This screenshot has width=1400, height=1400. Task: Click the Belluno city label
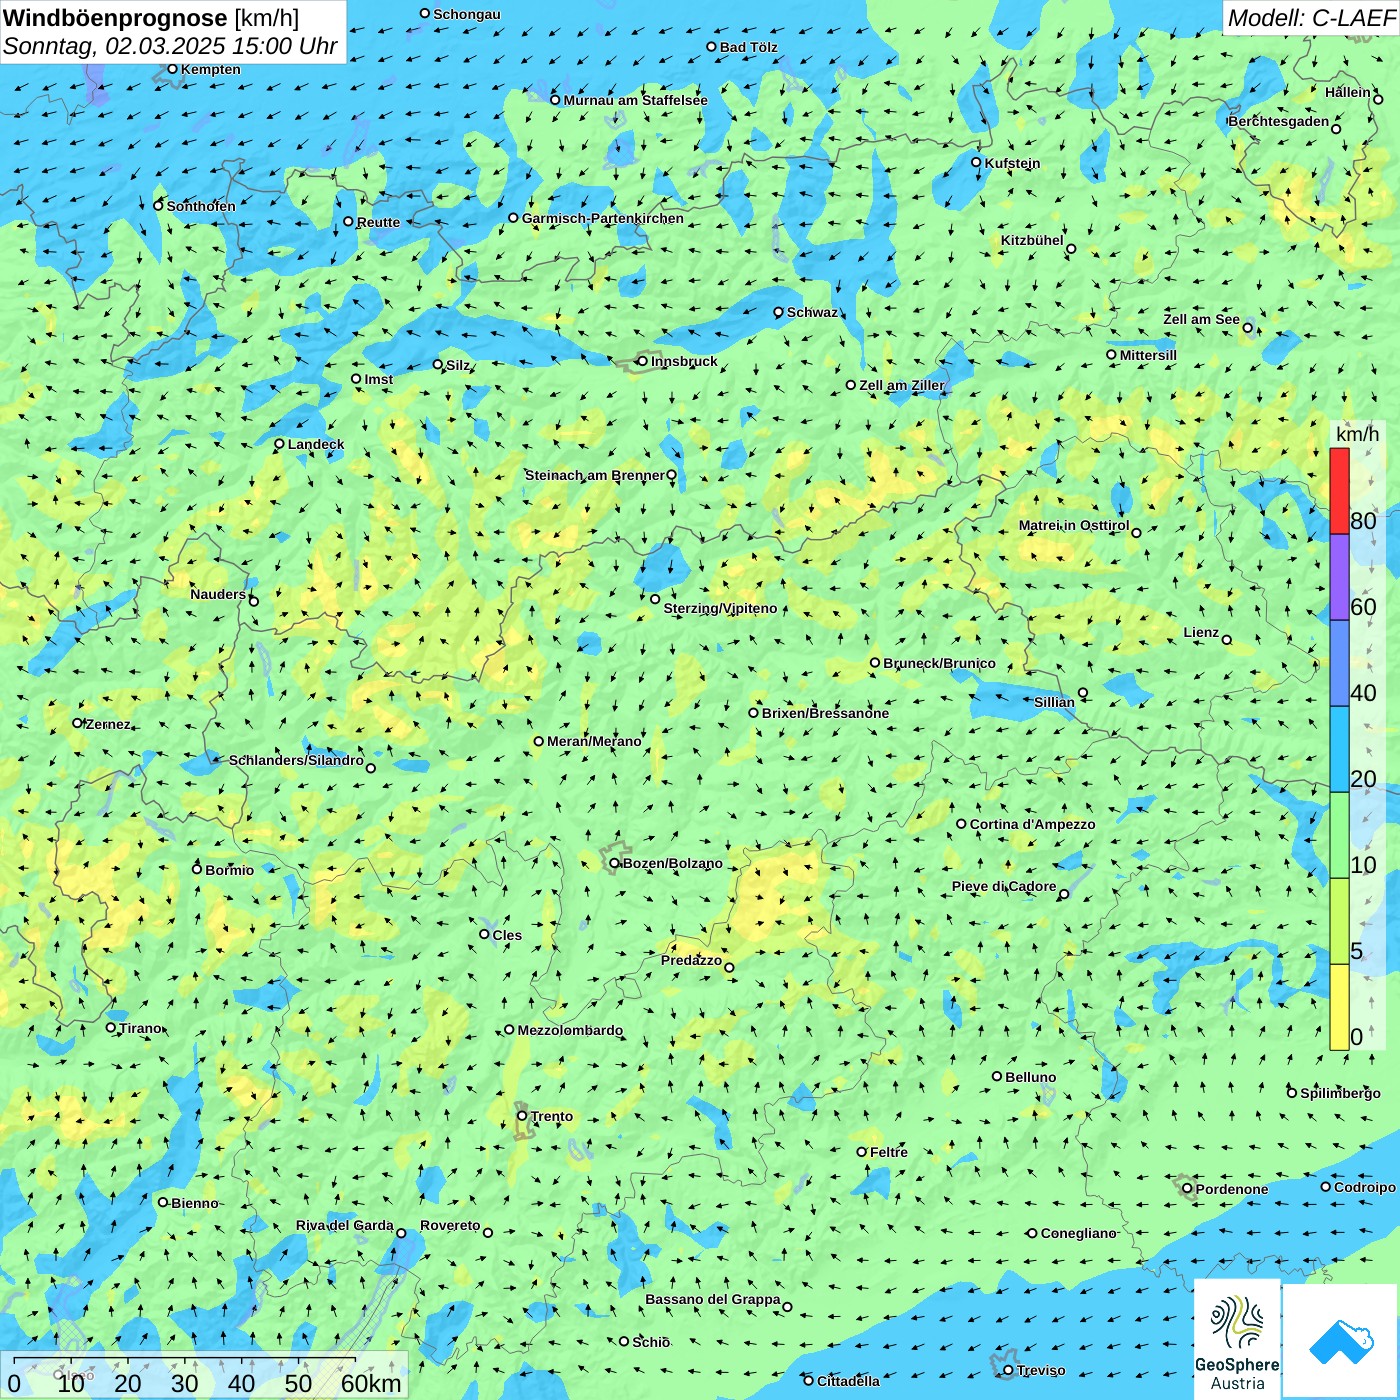pyautogui.click(x=1030, y=1077)
